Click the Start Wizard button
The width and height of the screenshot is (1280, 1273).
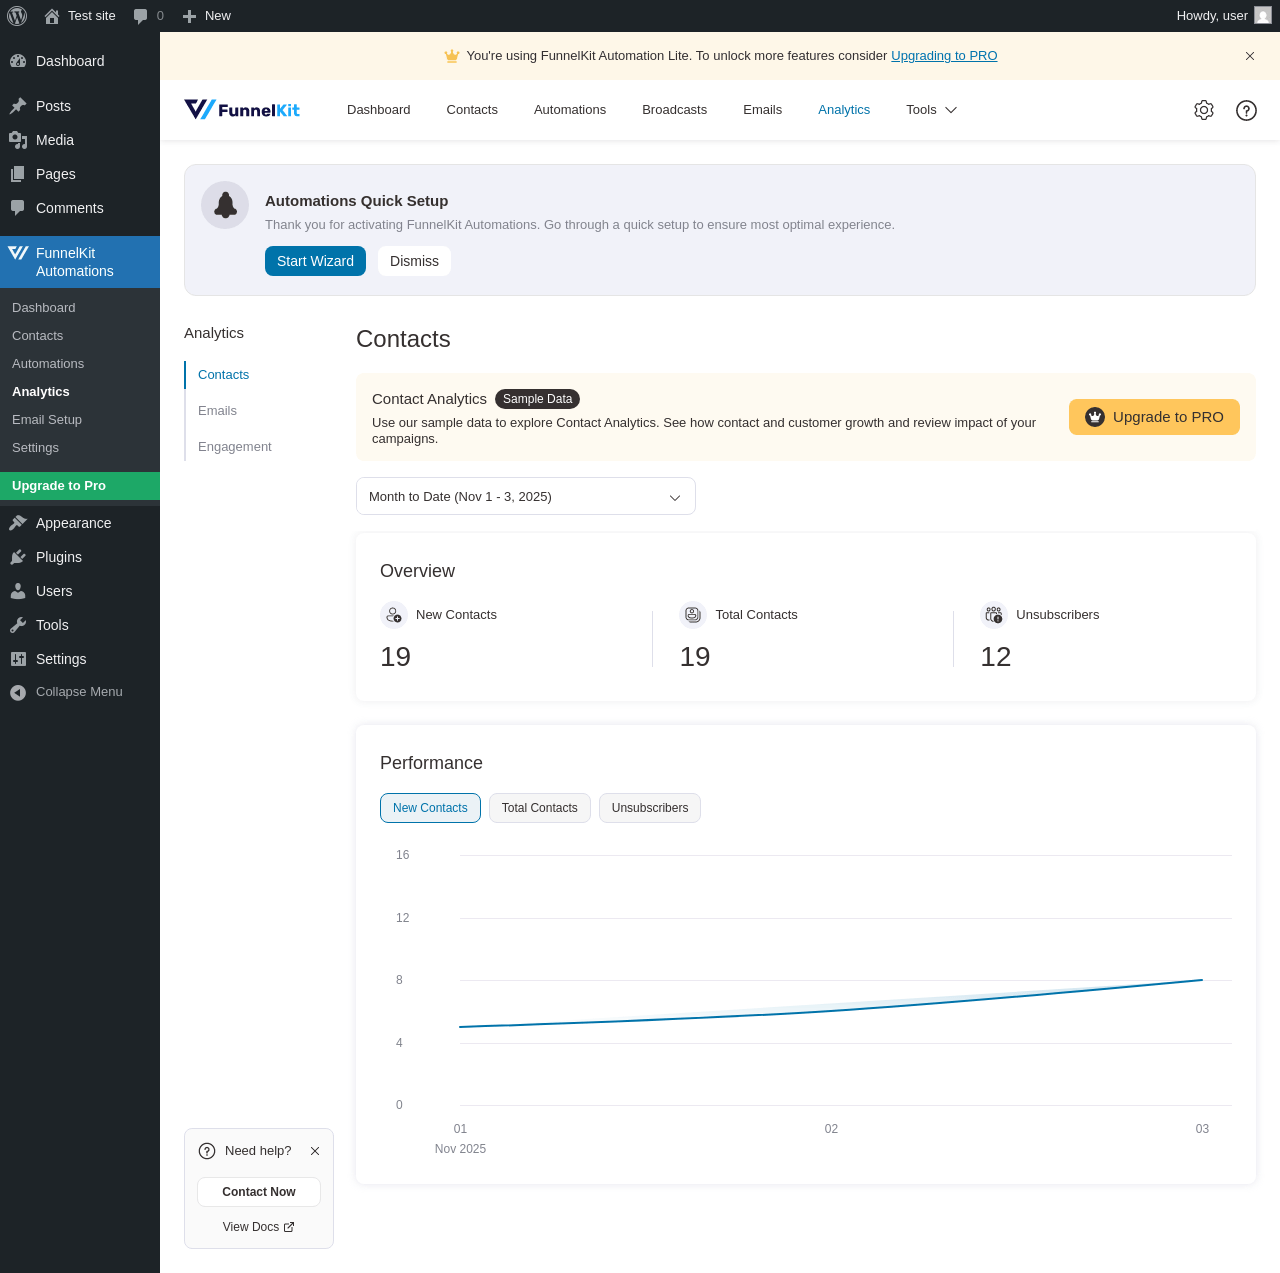(x=315, y=261)
